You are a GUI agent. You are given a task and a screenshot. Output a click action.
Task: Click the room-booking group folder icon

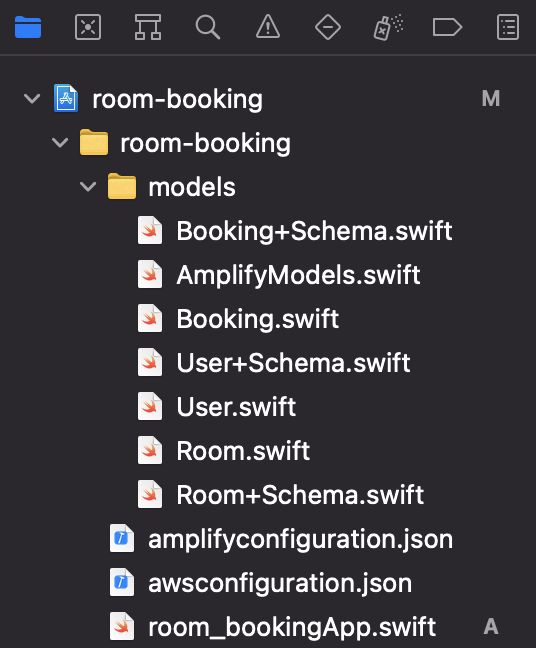[94, 142]
